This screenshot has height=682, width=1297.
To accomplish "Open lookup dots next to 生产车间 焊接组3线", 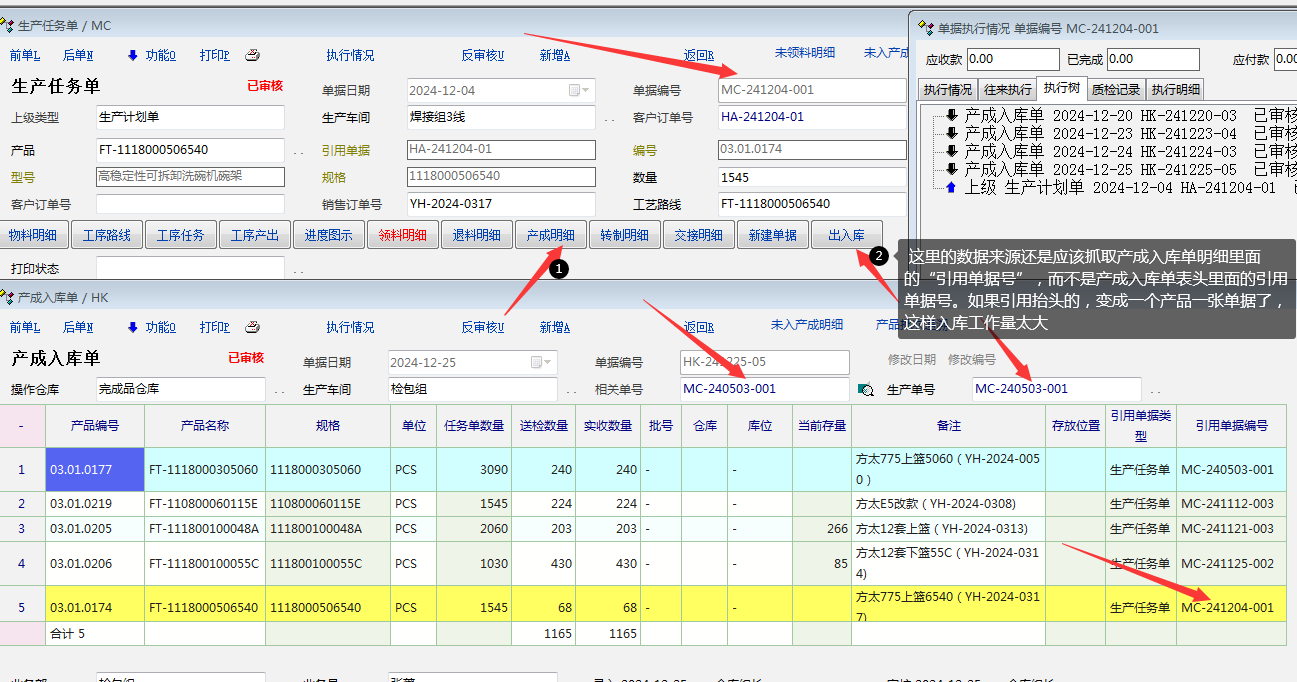I will [609, 118].
